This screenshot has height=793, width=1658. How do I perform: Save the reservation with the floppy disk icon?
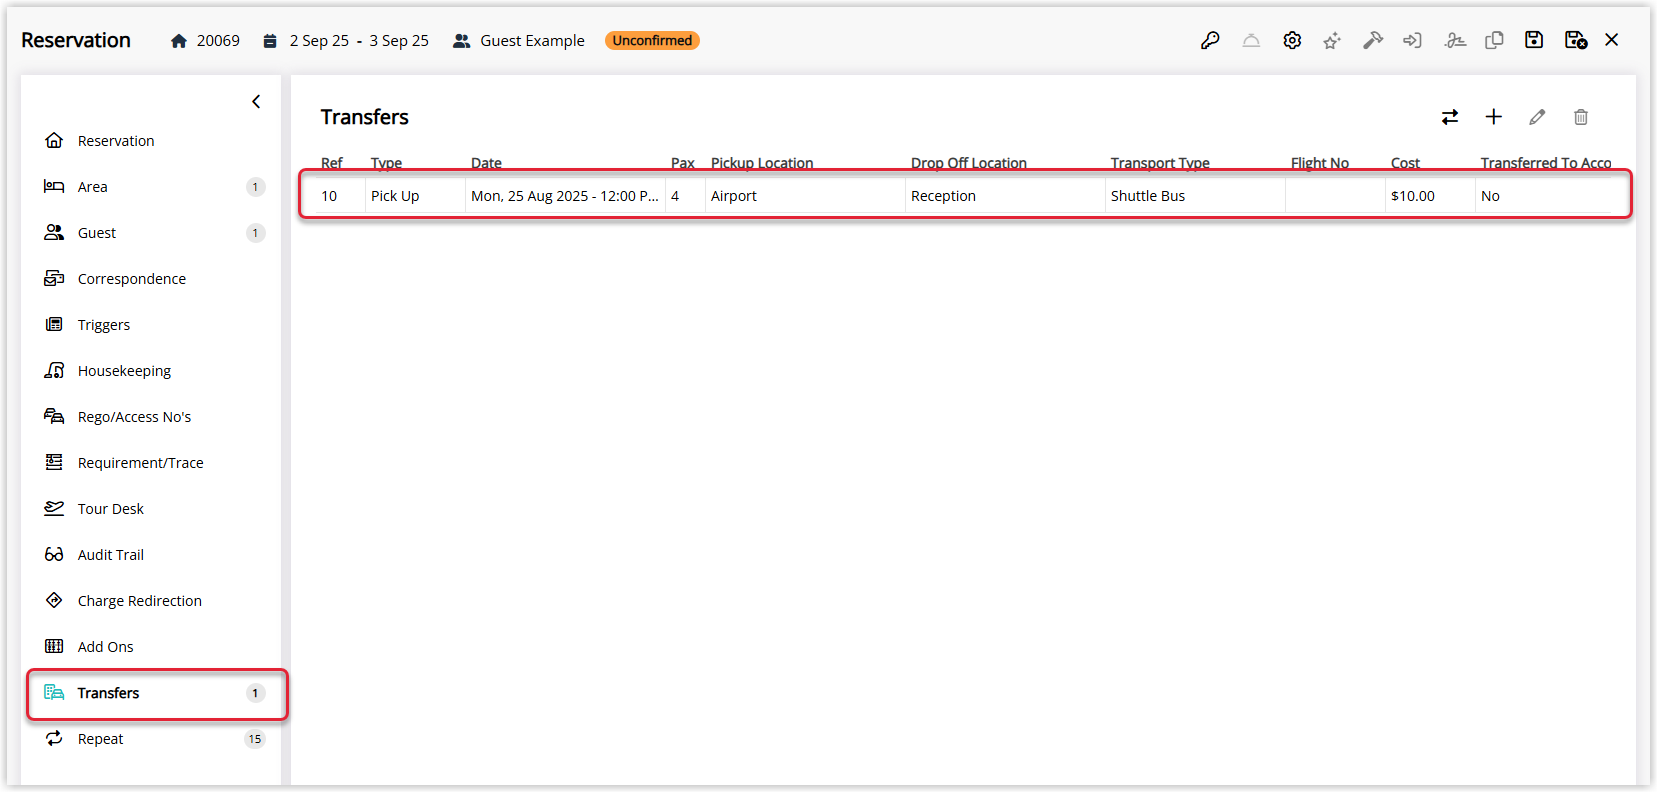coord(1534,40)
